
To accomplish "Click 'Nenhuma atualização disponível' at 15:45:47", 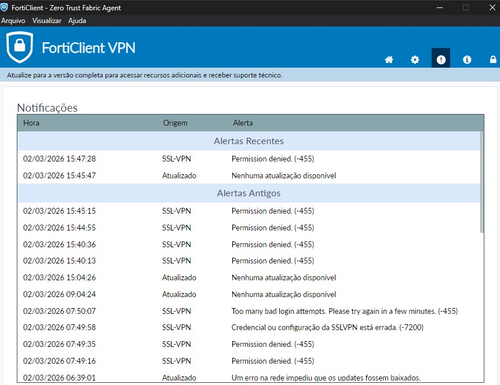I will pos(284,176).
